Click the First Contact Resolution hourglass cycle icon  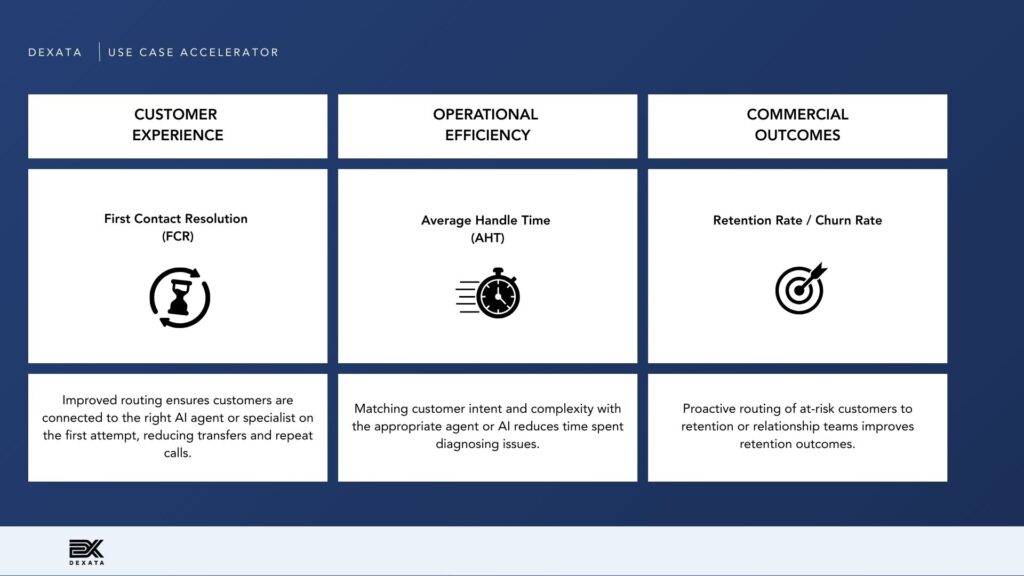[179, 297]
